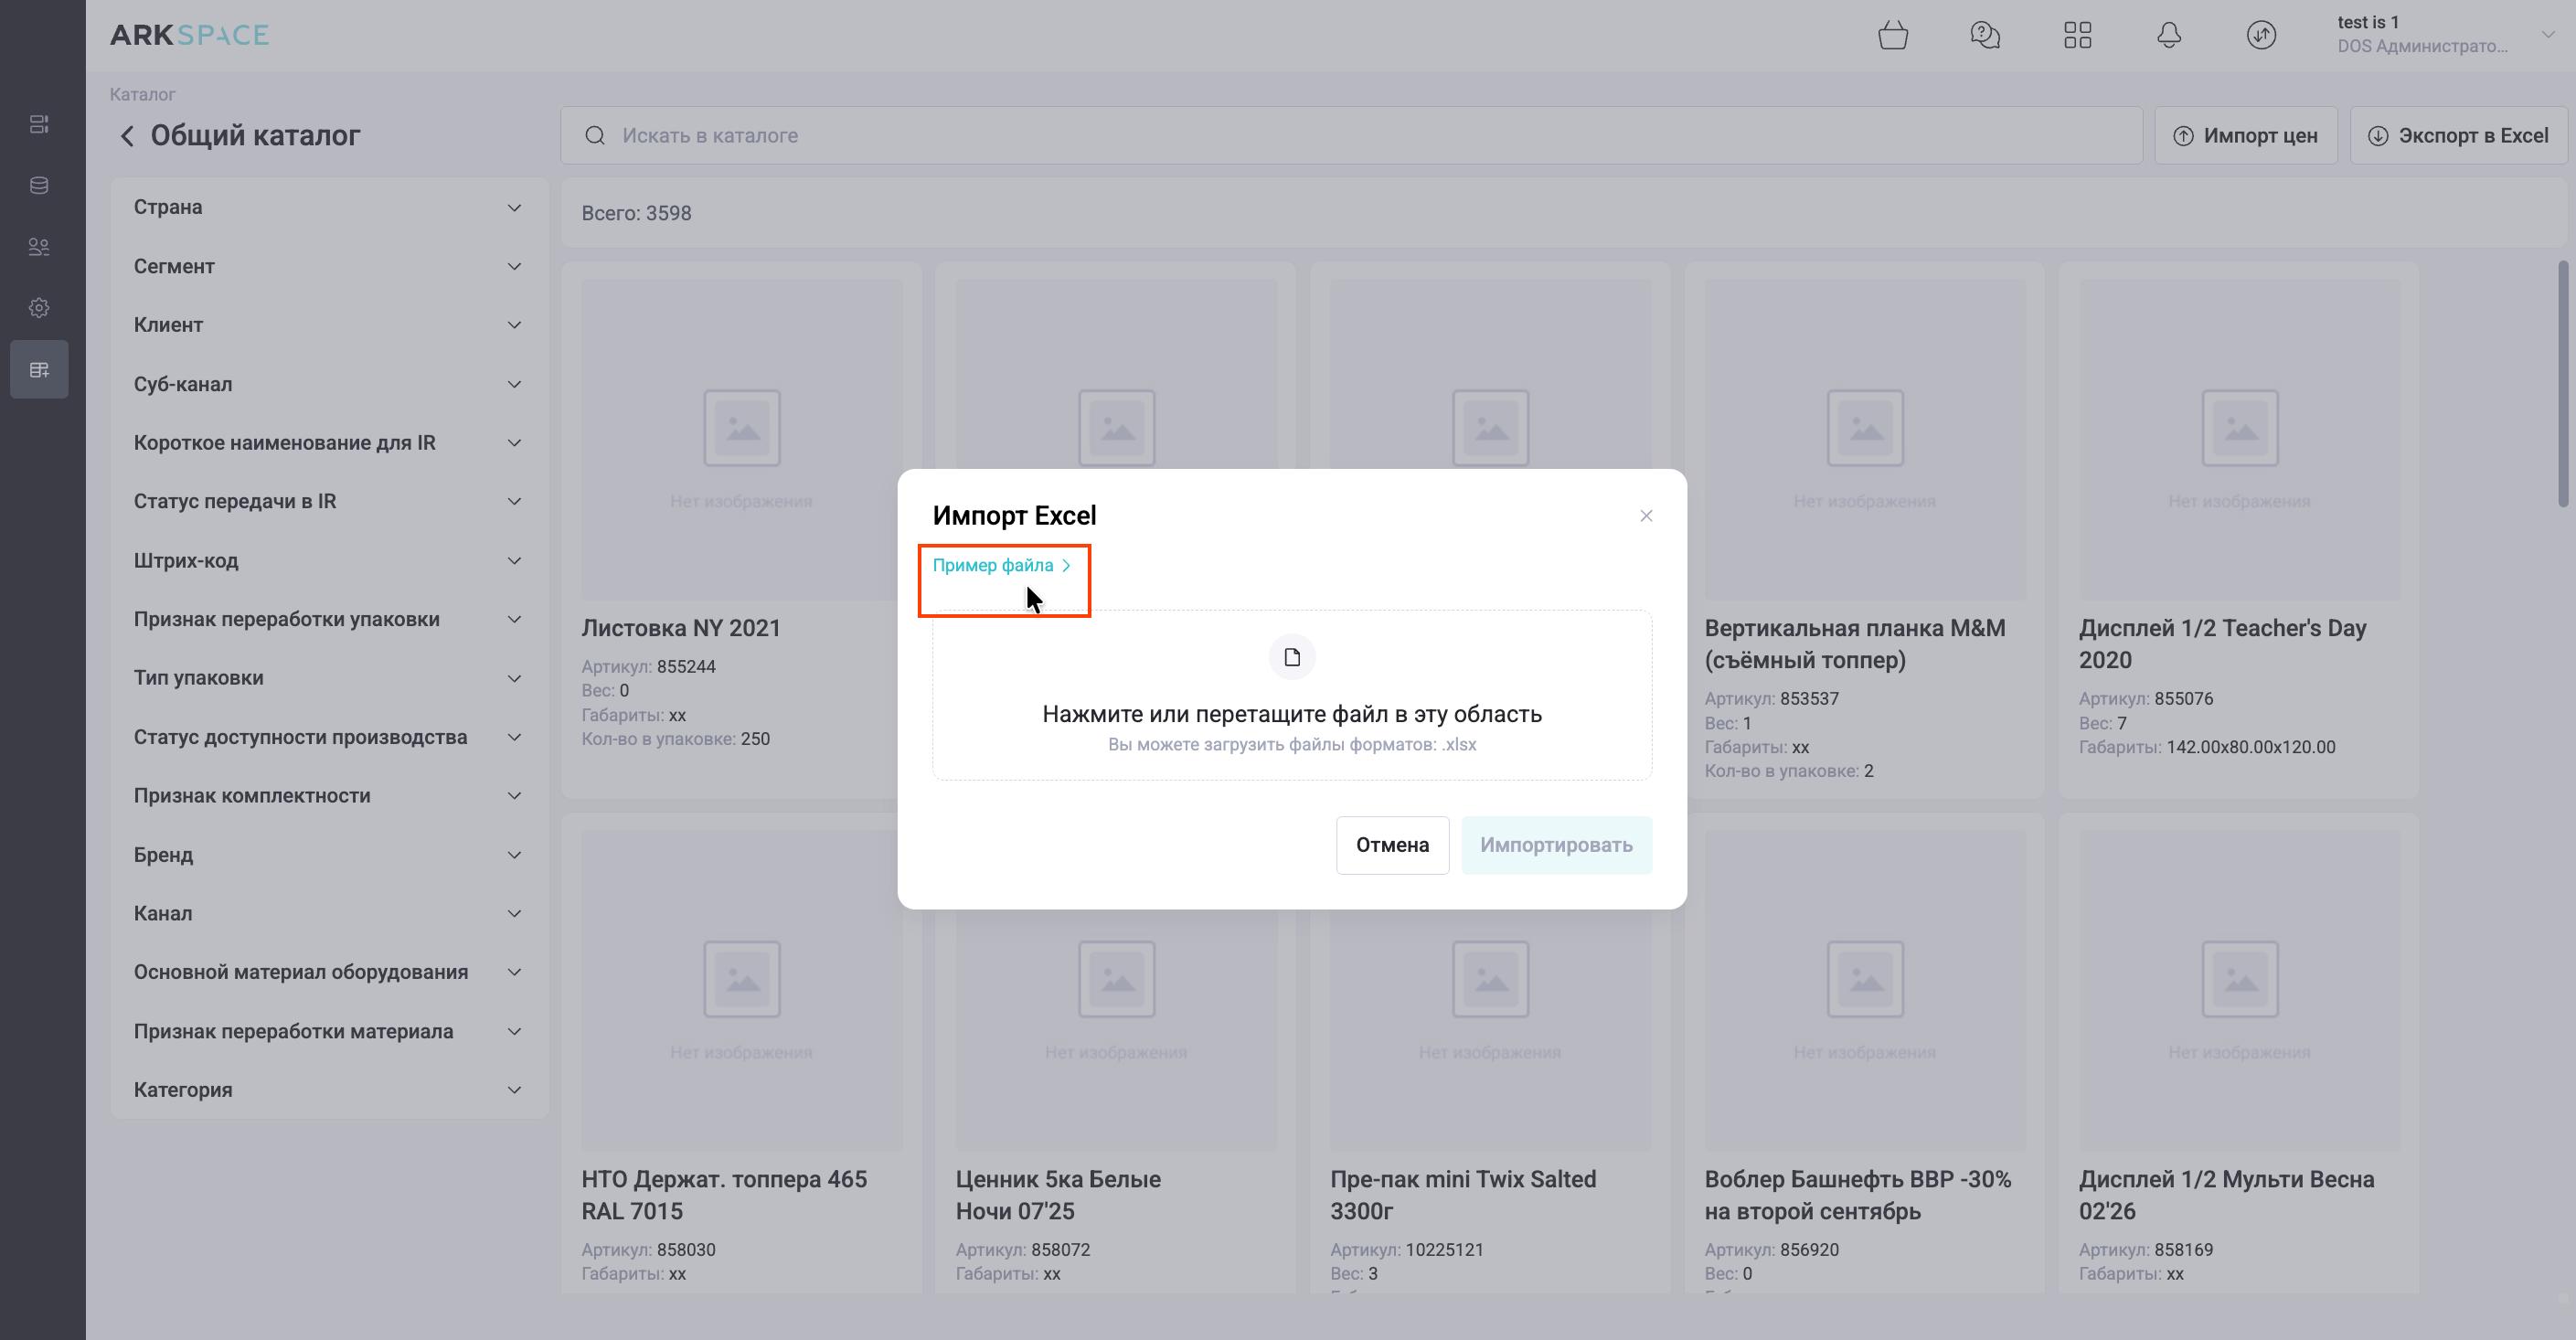
Task: Click the sync arrows icon in header
Action: point(2261,36)
